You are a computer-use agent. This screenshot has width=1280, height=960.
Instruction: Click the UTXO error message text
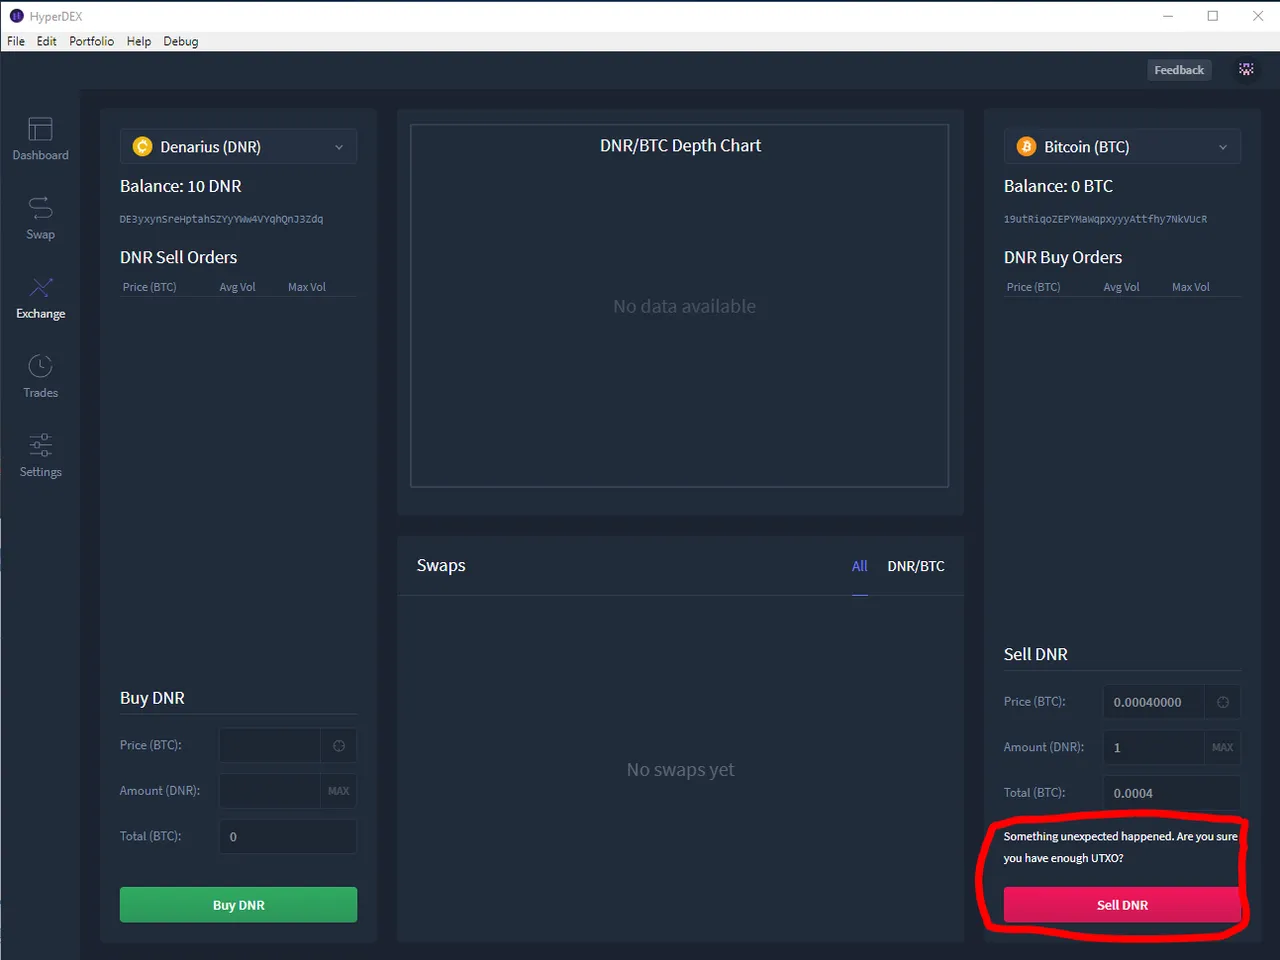(x=1121, y=847)
